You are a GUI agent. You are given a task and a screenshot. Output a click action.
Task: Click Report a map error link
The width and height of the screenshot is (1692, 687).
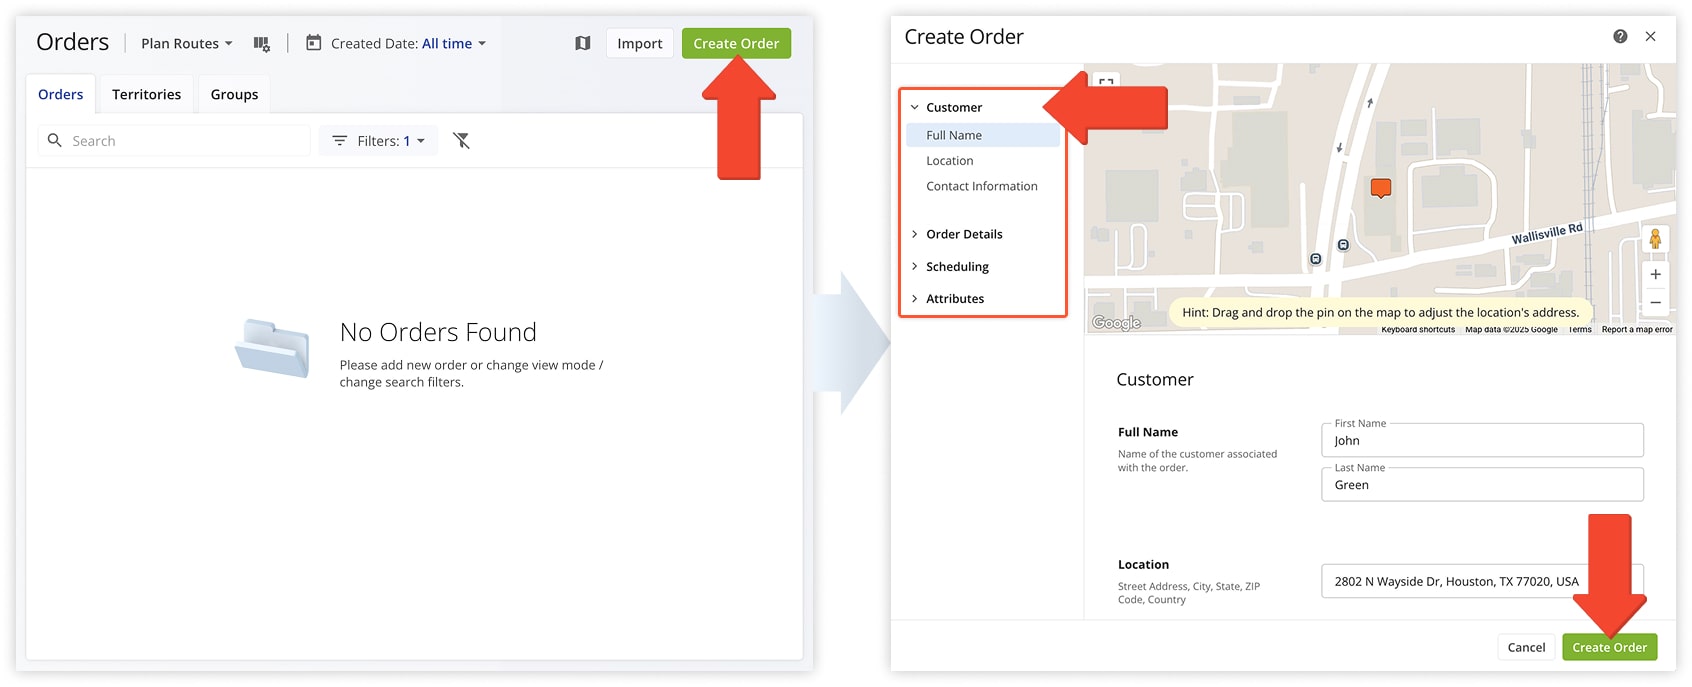tap(1637, 329)
